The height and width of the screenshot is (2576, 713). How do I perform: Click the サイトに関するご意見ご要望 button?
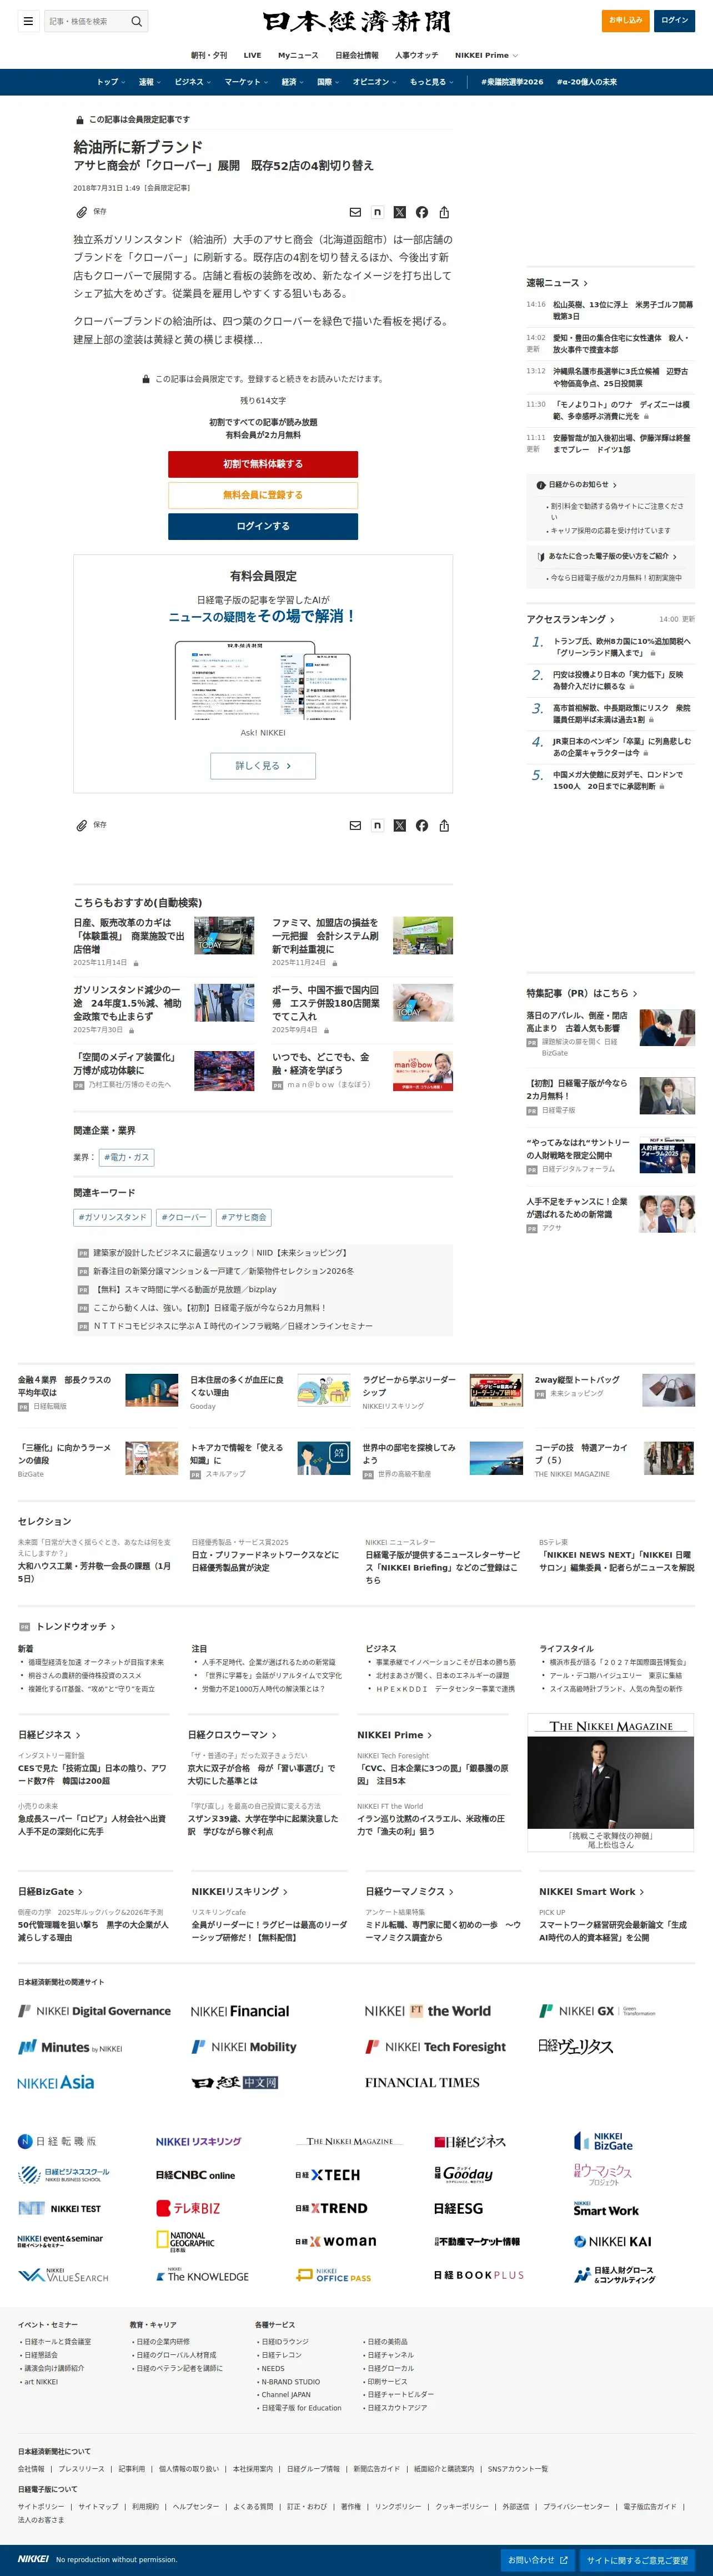tap(637, 2560)
